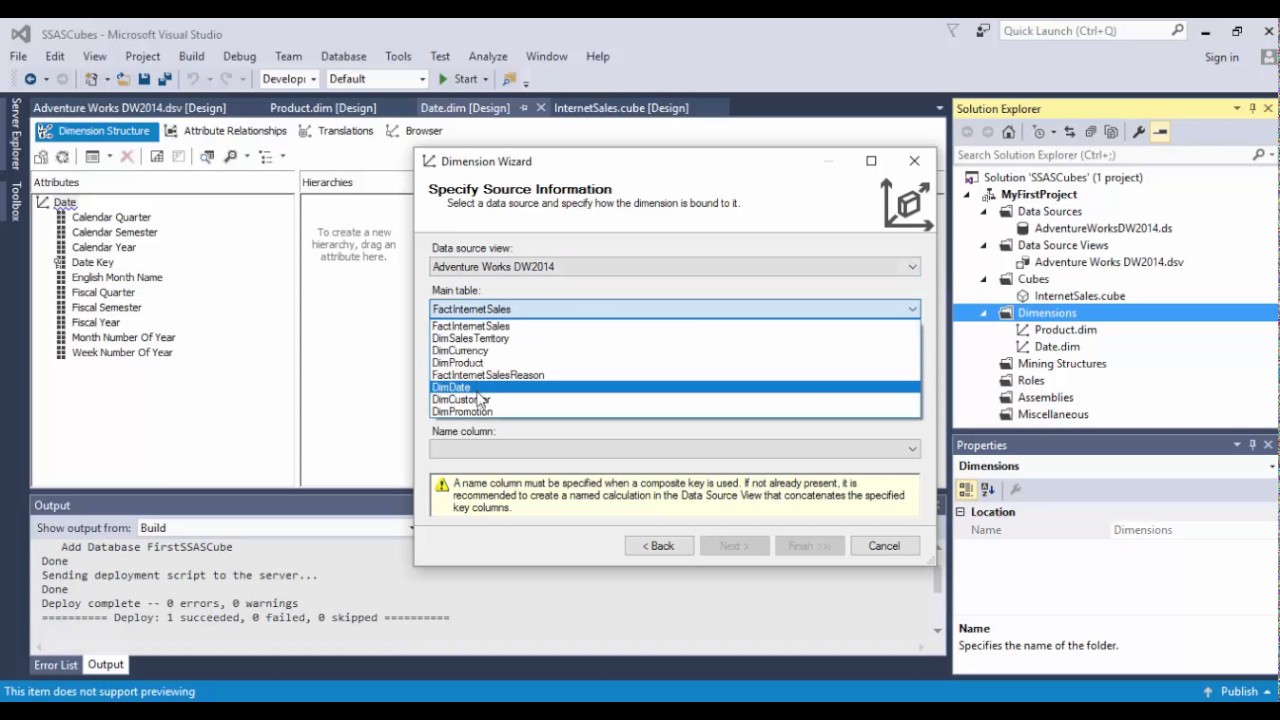Click Home icon in Solution Explorer
The height and width of the screenshot is (720, 1280).
1009,132
